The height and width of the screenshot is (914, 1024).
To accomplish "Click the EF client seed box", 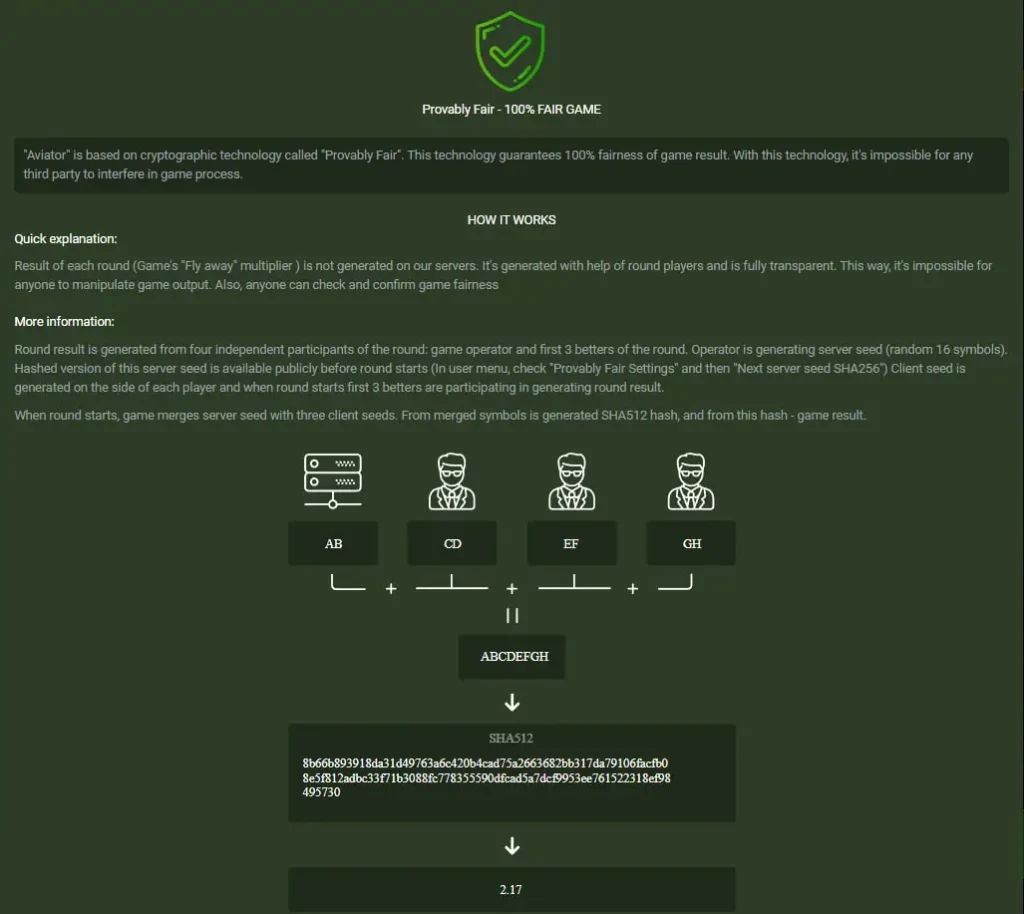I will tap(571, 543).
